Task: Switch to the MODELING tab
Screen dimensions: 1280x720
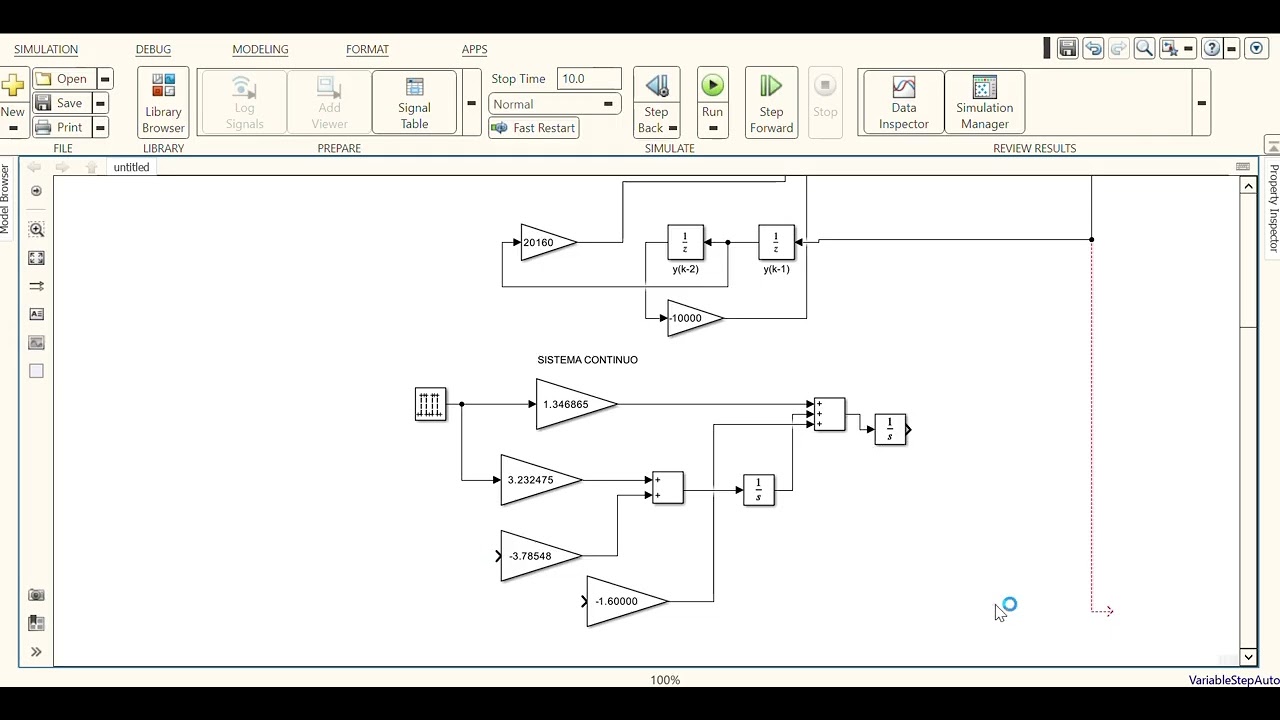Action: pyautogui.click(x=260, y=49)
